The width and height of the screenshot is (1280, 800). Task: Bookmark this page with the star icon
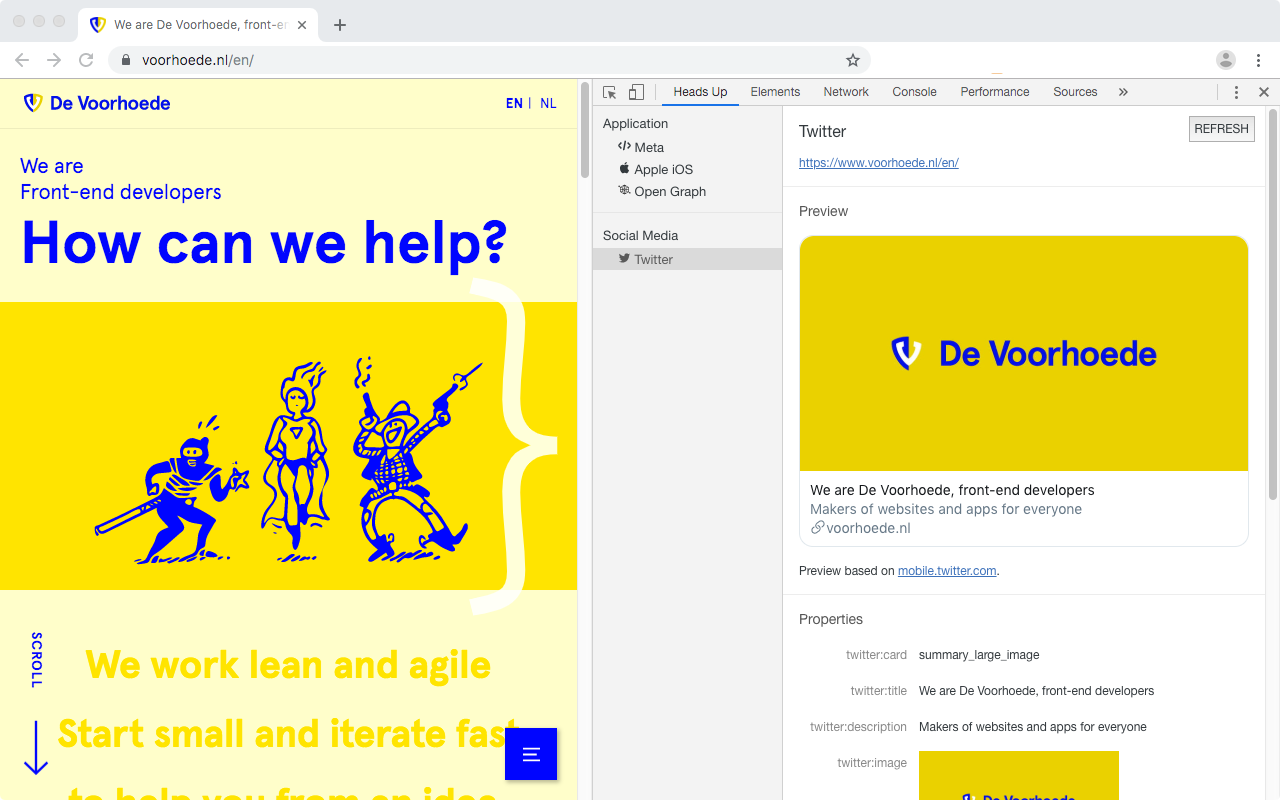[853, 60]
